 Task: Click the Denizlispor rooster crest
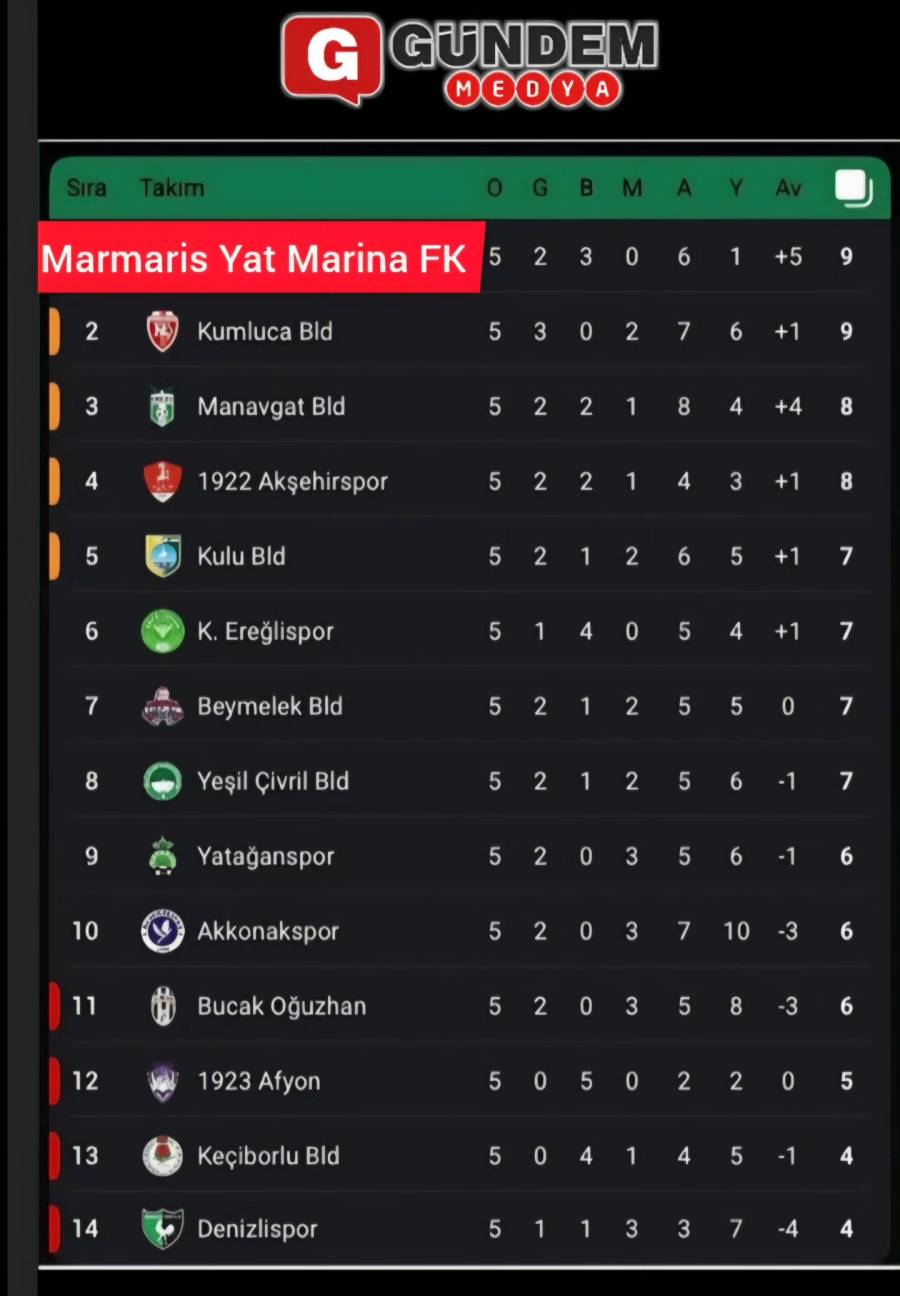(162, 1229)
